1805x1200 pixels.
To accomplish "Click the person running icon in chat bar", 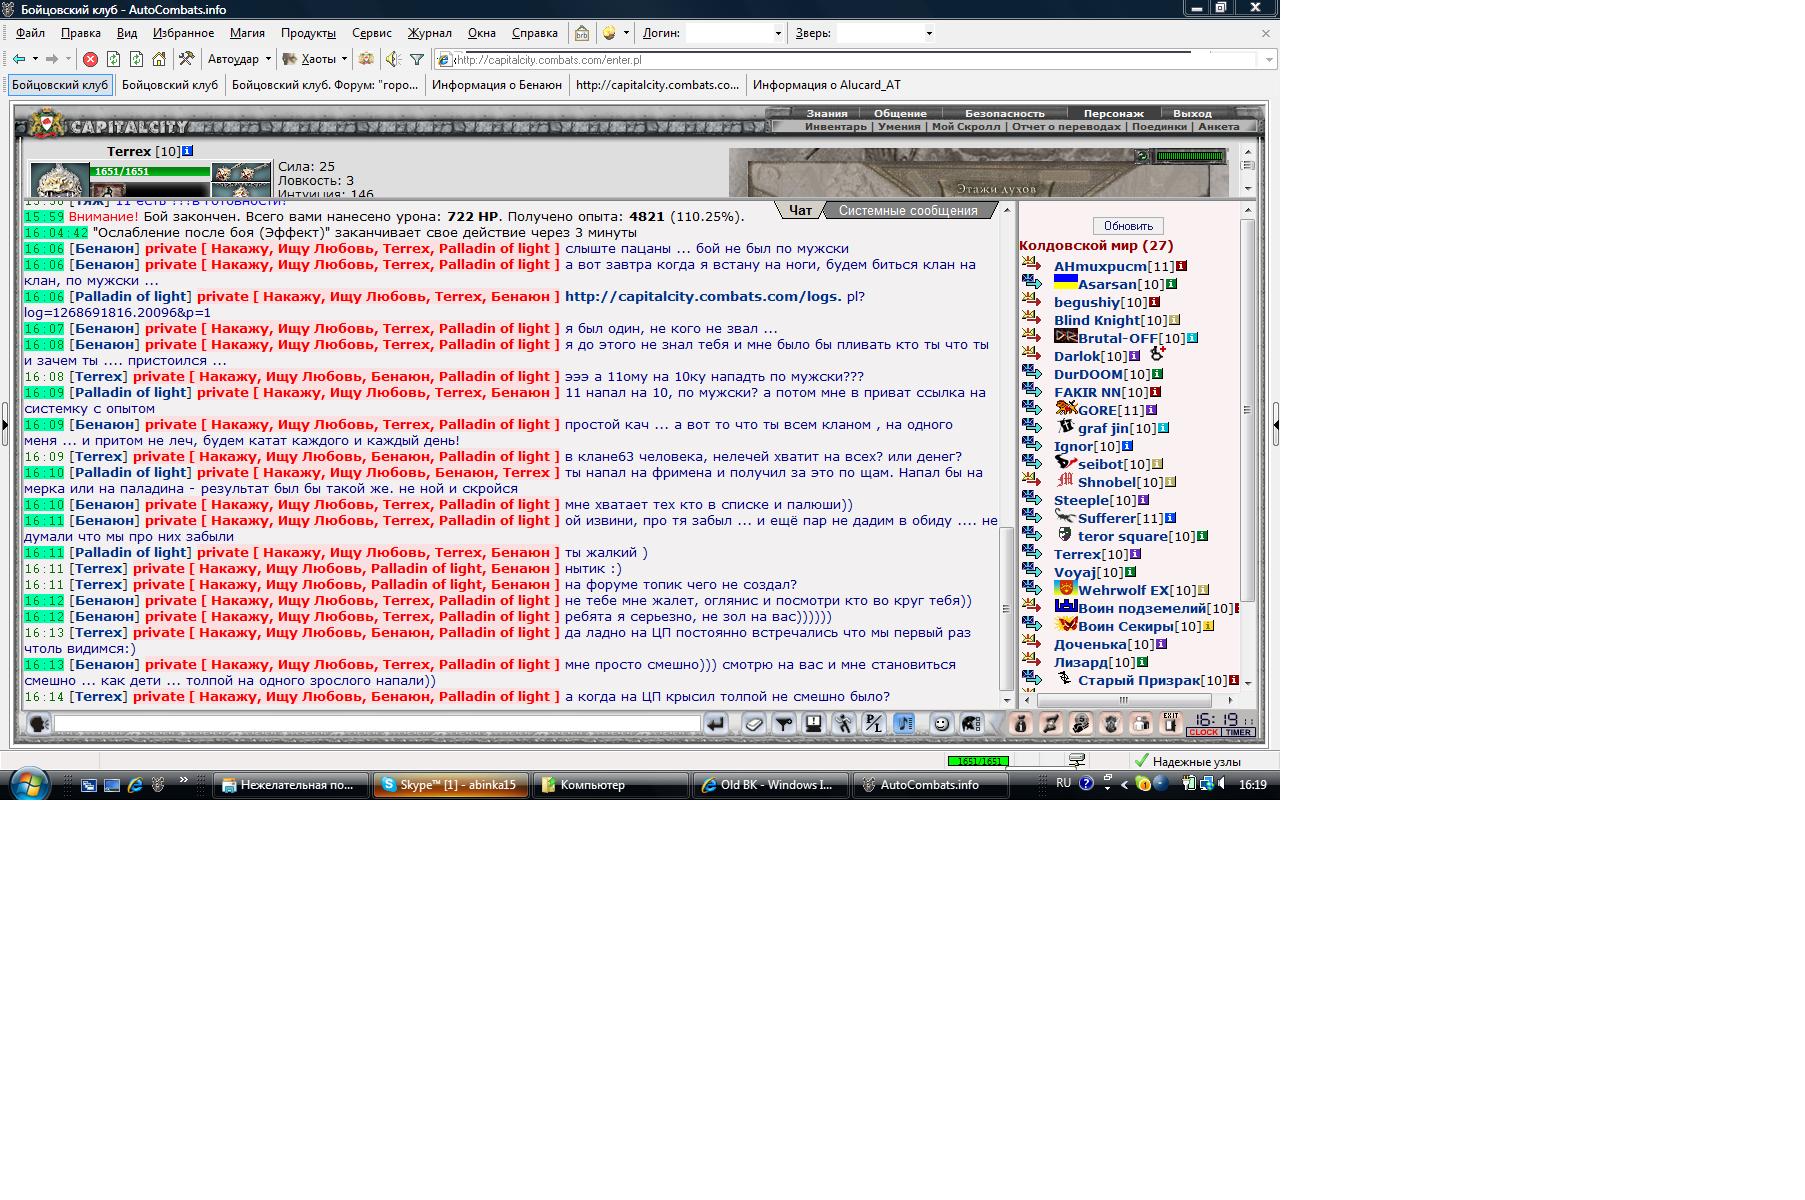I will (844, 724).
